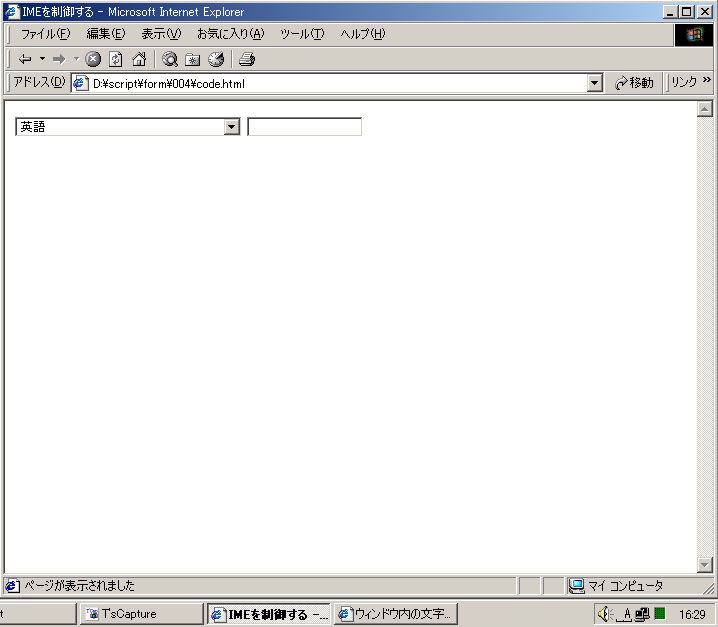Click the IME A mode tray icon

click(x=626, y=615)
